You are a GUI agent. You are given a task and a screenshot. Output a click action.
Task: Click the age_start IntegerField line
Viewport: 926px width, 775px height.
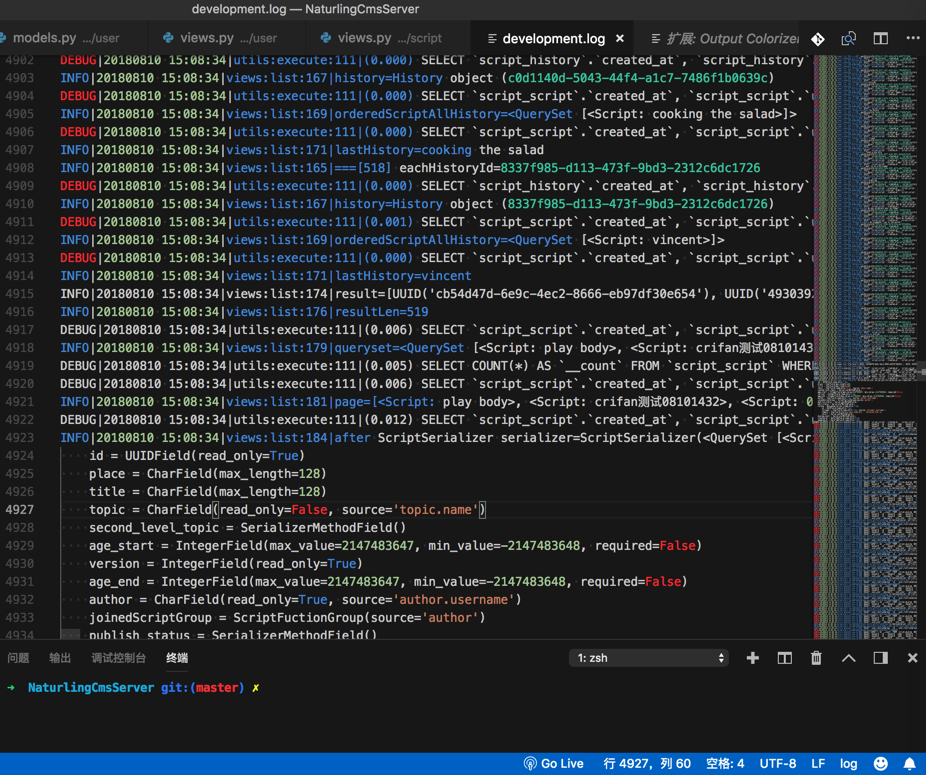(395, 545)
